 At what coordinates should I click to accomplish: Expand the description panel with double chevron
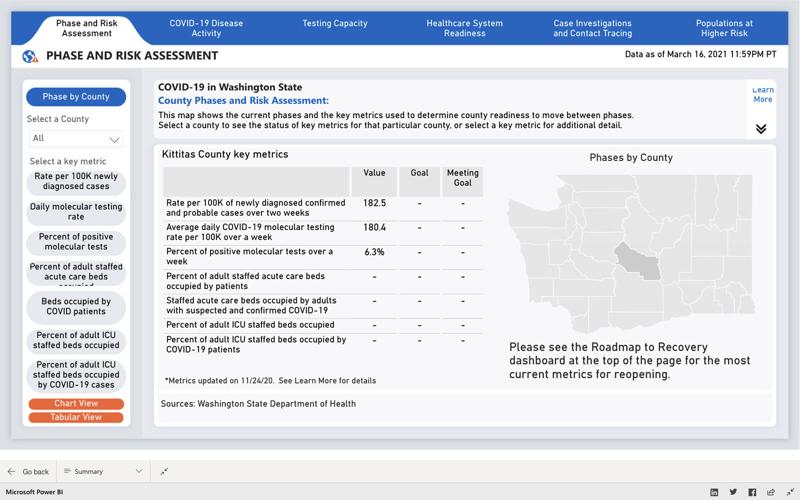click(761, 129)
